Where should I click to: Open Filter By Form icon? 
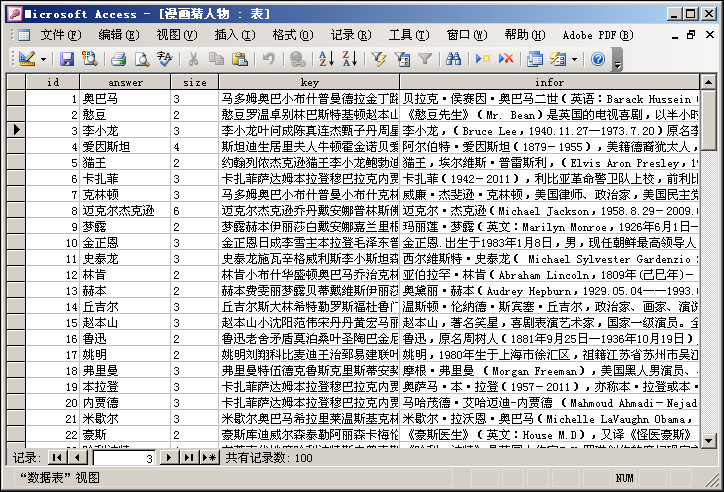tap(402, 59)
